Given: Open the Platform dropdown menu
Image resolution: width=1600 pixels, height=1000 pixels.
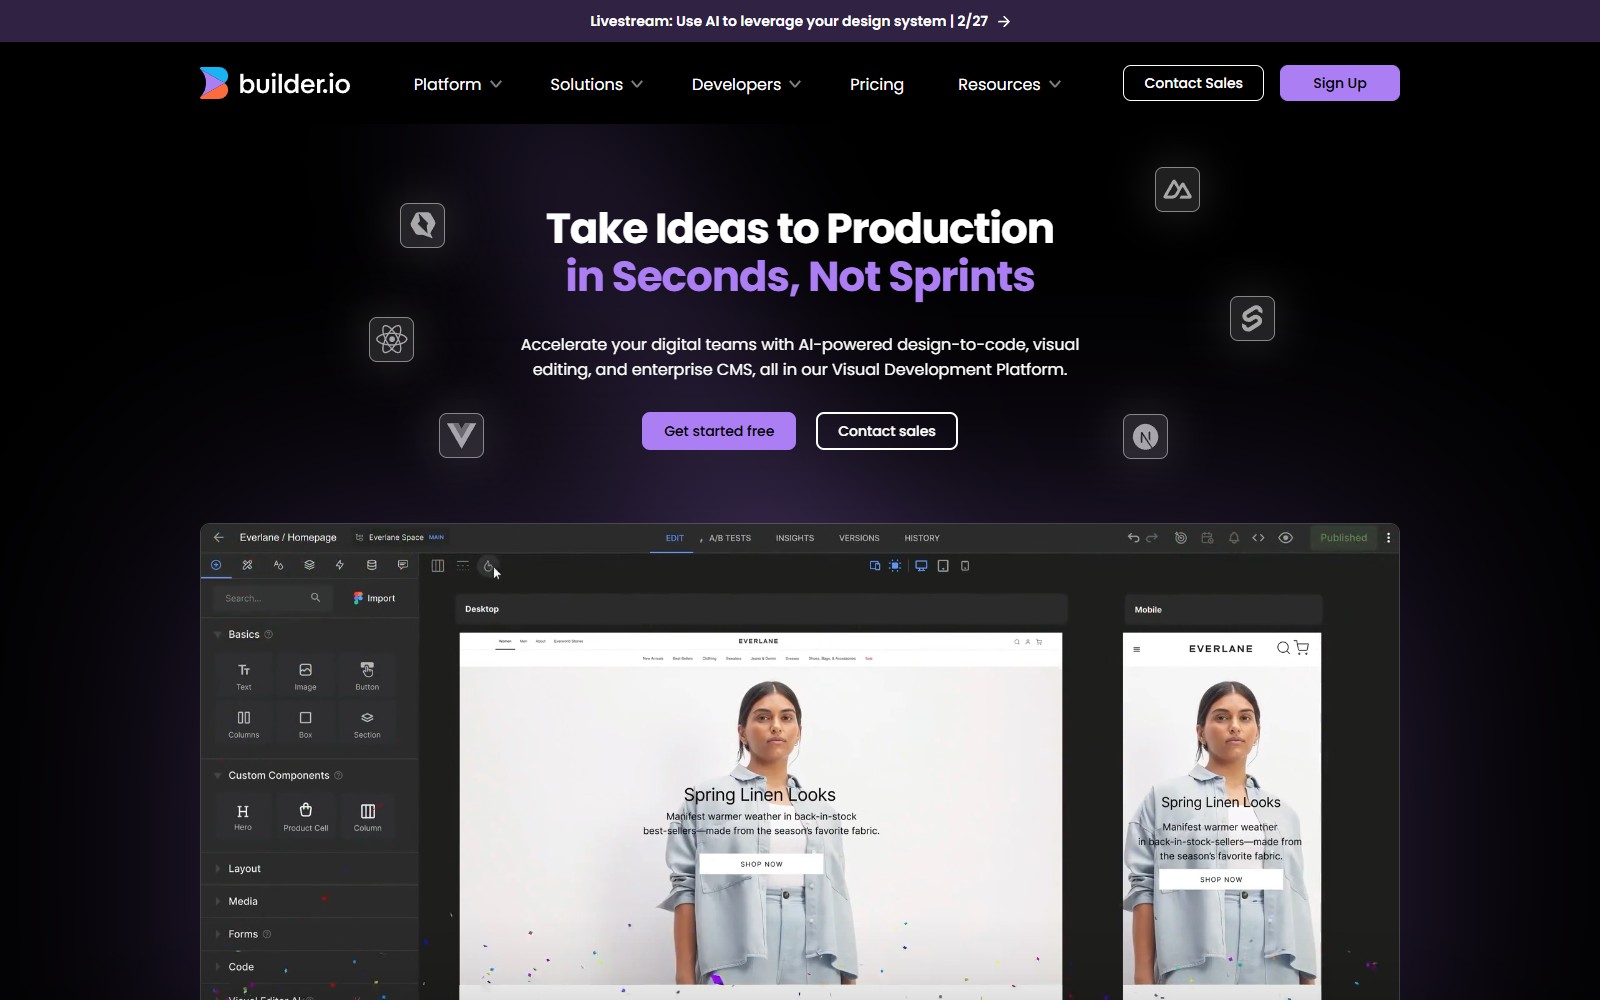Looking at the screenshot, I should tap(458, 84).
